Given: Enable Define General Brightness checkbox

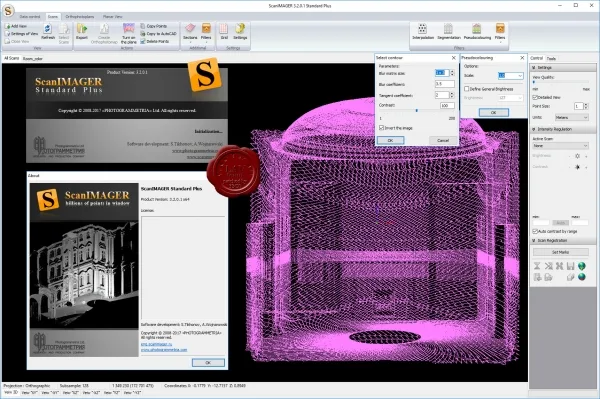Looking at the screenshot, I should pyautogui.click(x=466, y=89).
